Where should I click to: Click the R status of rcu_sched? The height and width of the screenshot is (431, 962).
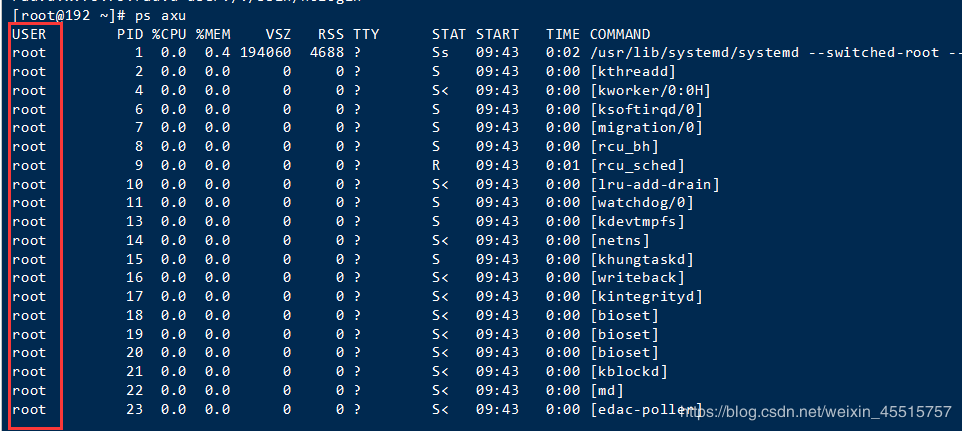point(437,165)
